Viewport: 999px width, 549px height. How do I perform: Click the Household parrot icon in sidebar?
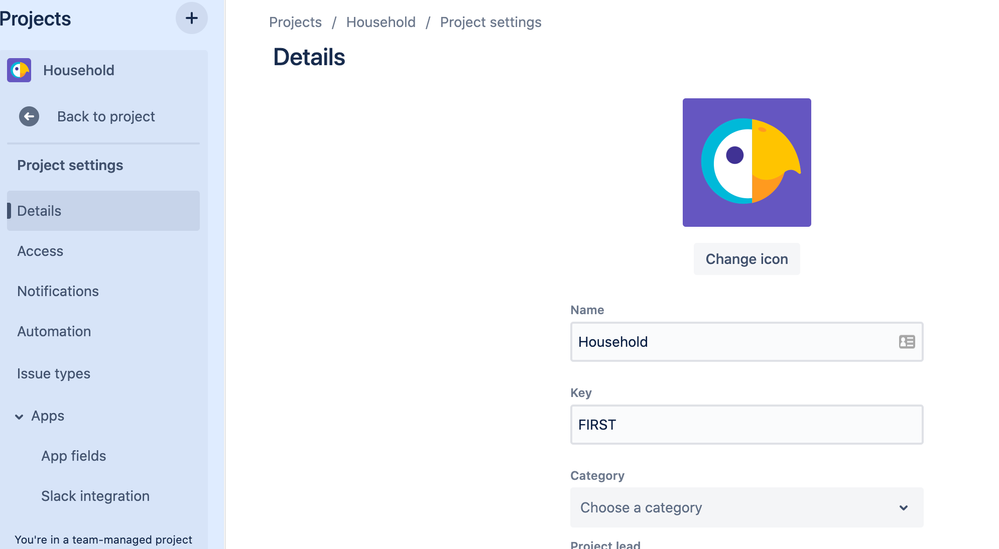pos(19,70)
